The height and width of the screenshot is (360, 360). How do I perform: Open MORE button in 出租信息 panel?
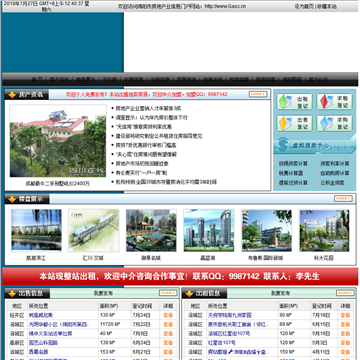pyautogui.click(x=345, y=293)
